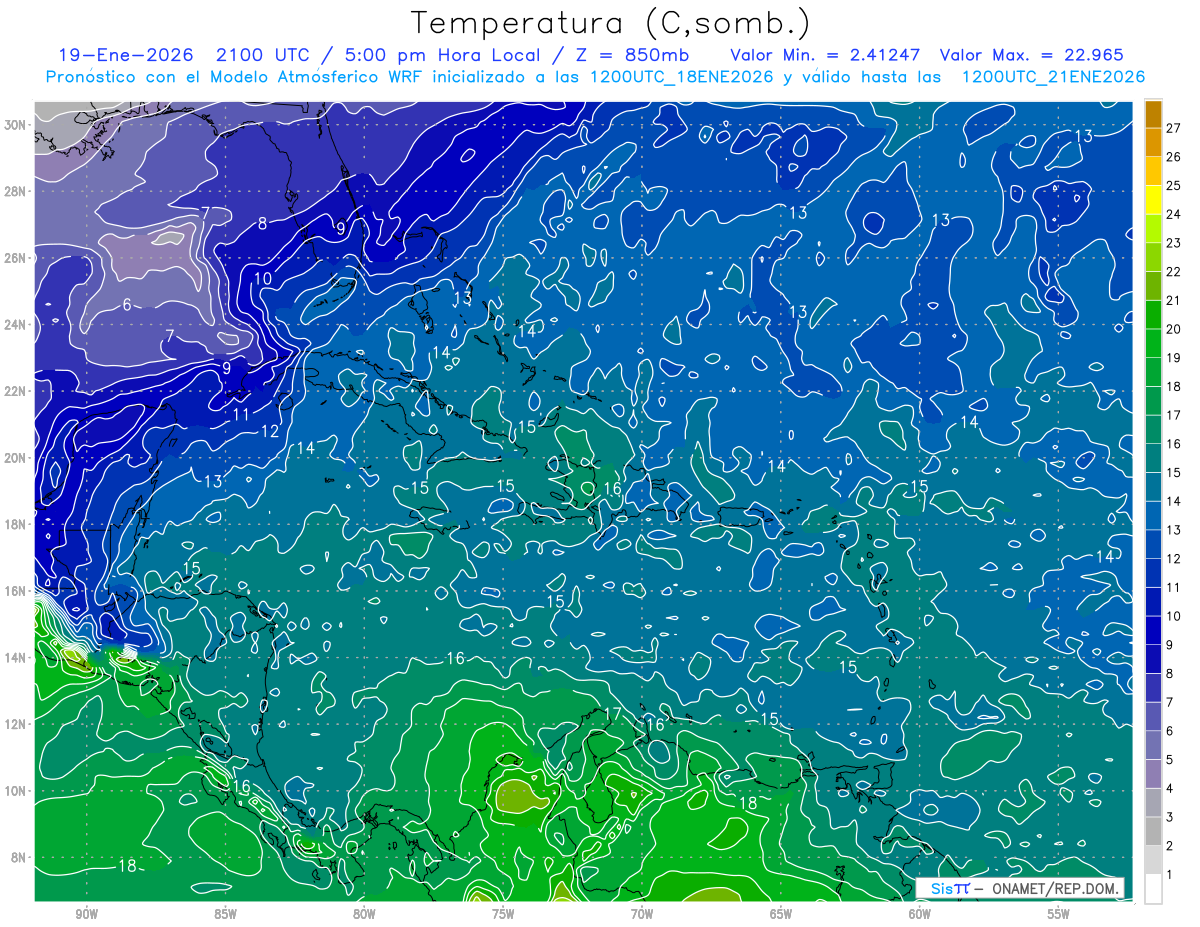Click the 65W longitude axis label
The height and width of the screenshot is (927, 1200).
tap(781, 914)
